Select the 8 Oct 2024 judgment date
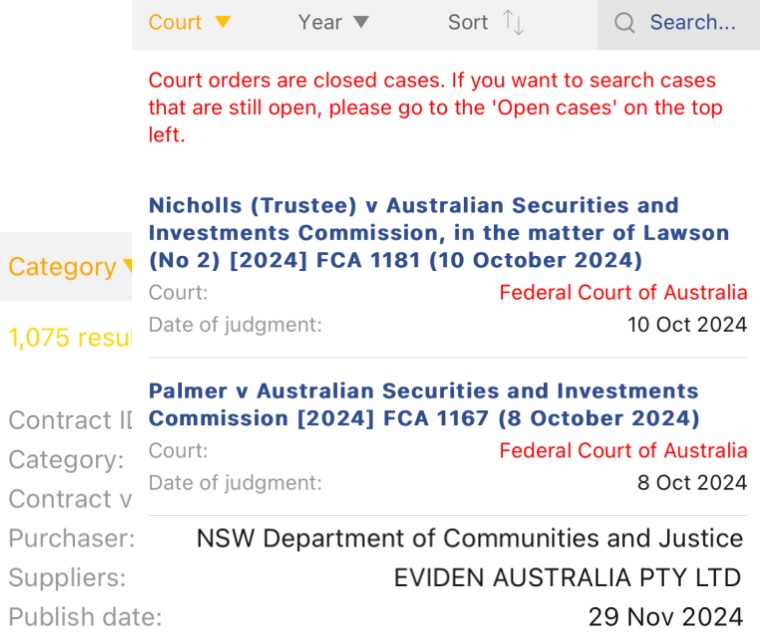The width and height of the screenshot is (760, 641). coord(692,482)
